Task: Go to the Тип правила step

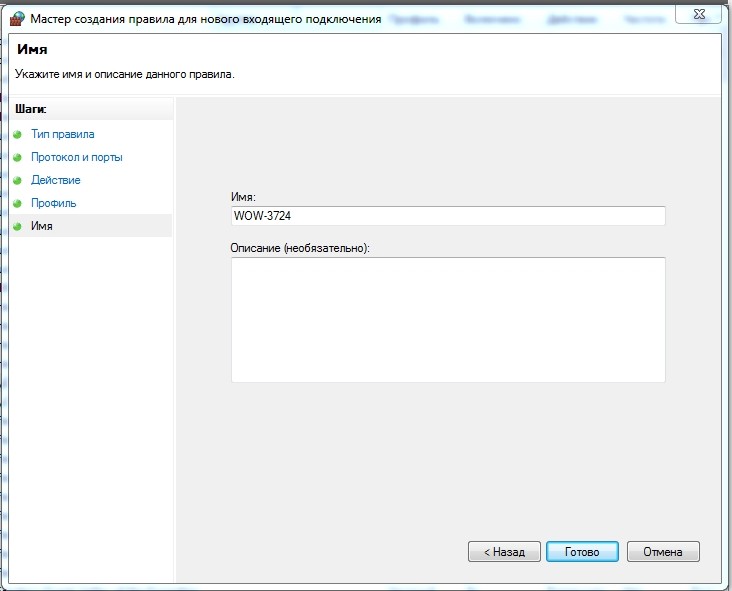Action: pos(63,135)
